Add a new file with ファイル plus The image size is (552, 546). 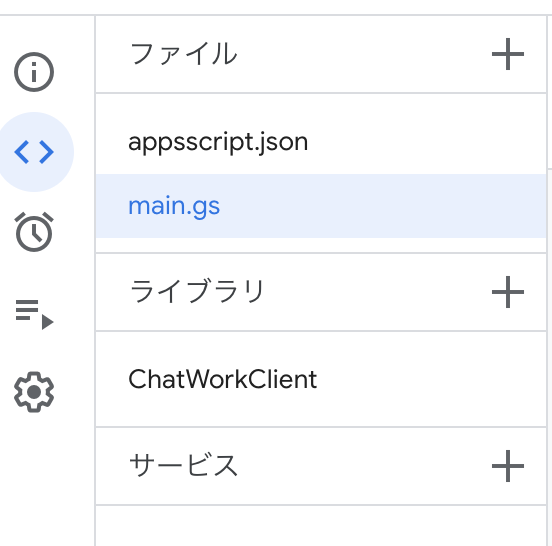click(x=508, y=54)
